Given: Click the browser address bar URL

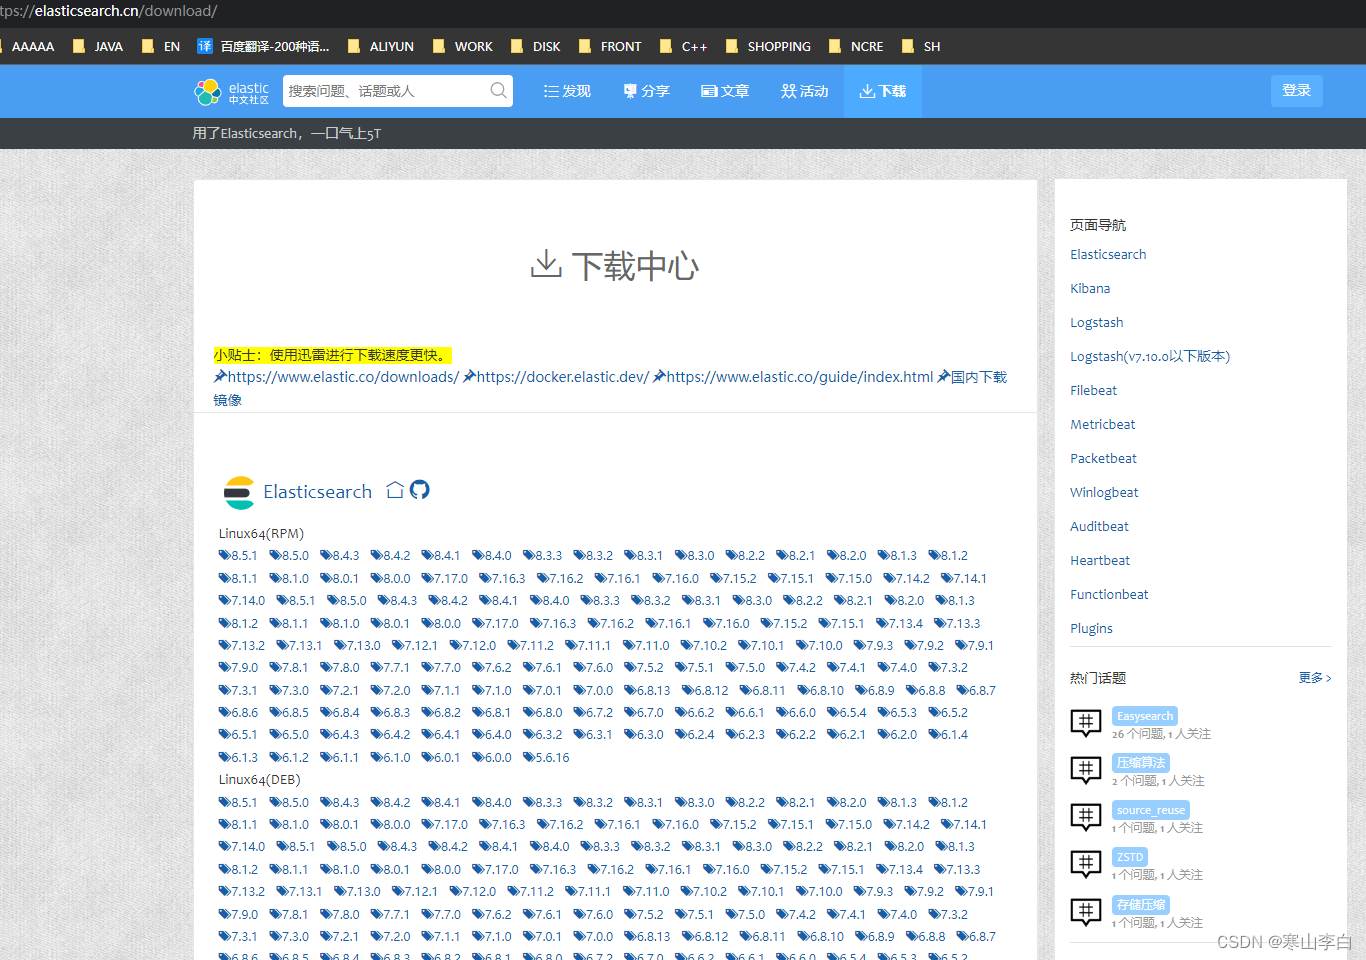Looking at the screenshot, I should [109, 11].
